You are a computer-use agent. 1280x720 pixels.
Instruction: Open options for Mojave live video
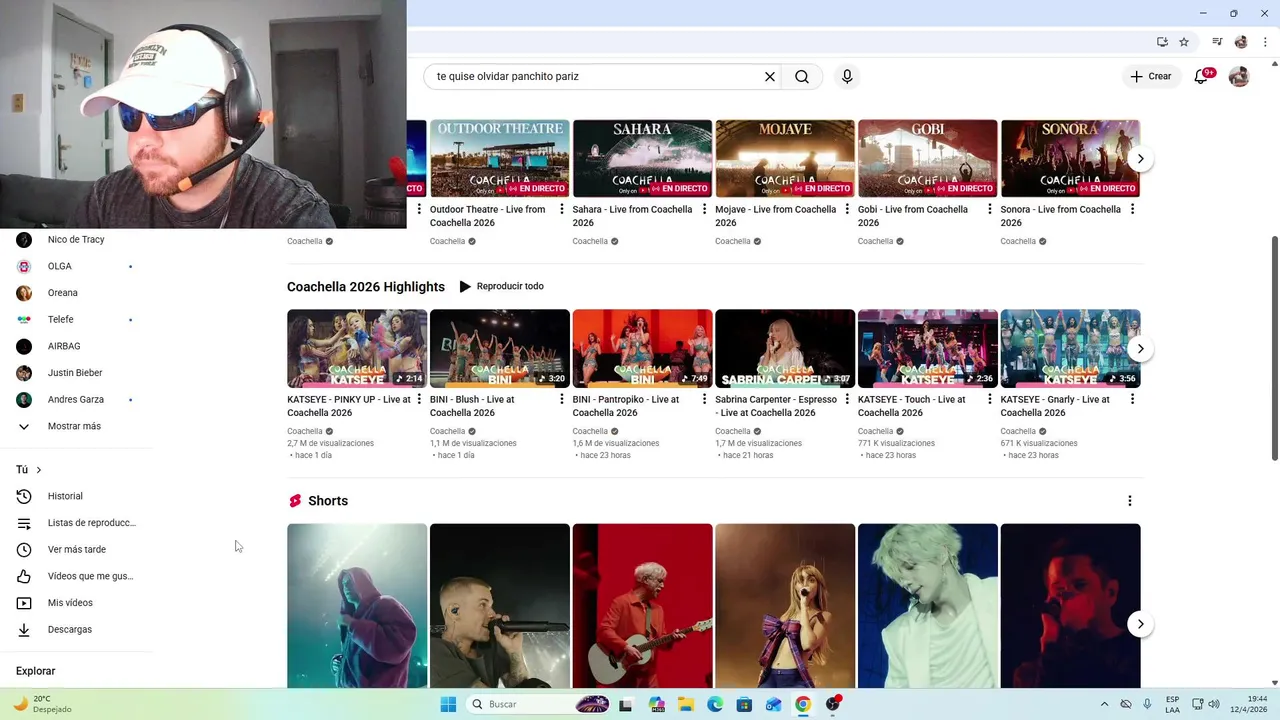point(847,209)
